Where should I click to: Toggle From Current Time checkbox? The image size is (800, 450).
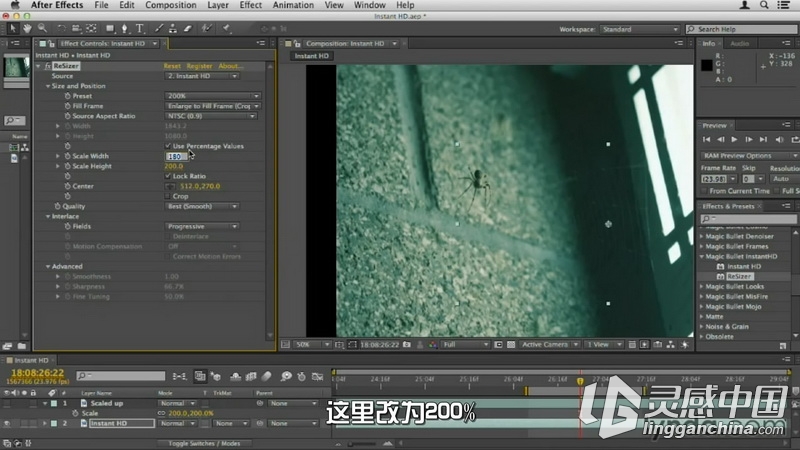point(704,191)
